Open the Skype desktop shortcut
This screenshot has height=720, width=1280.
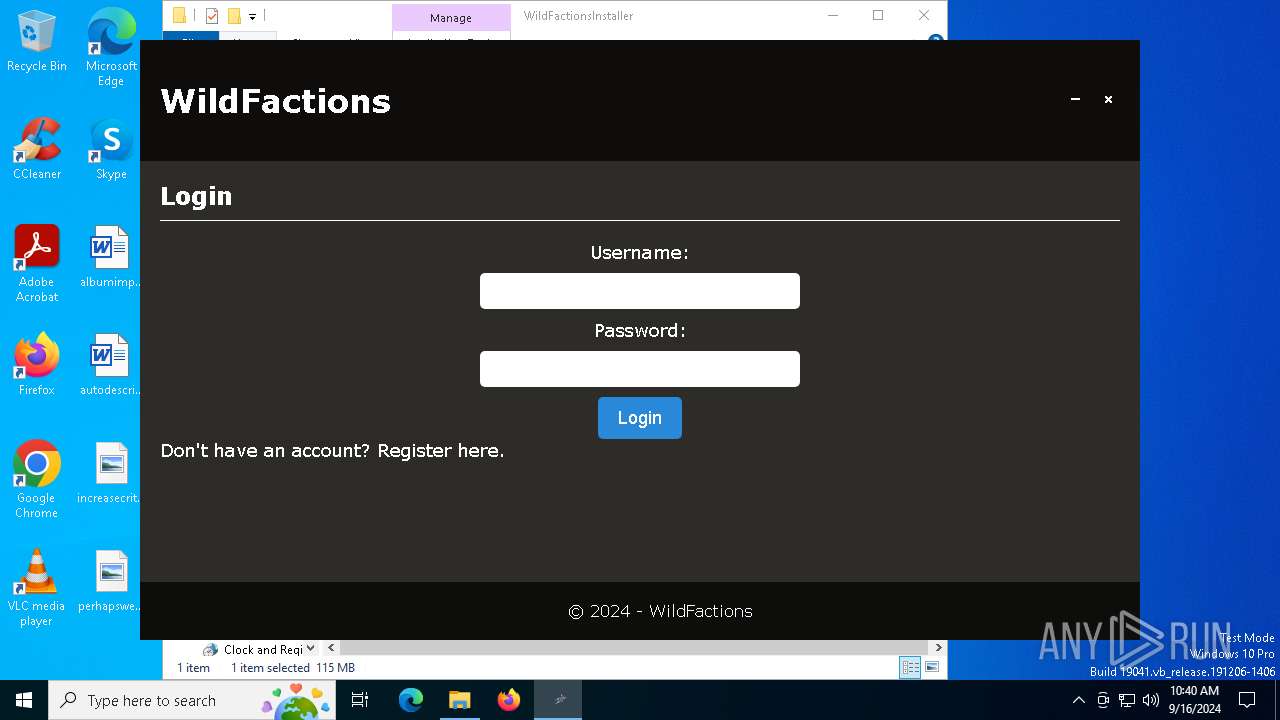click(111, 149)
